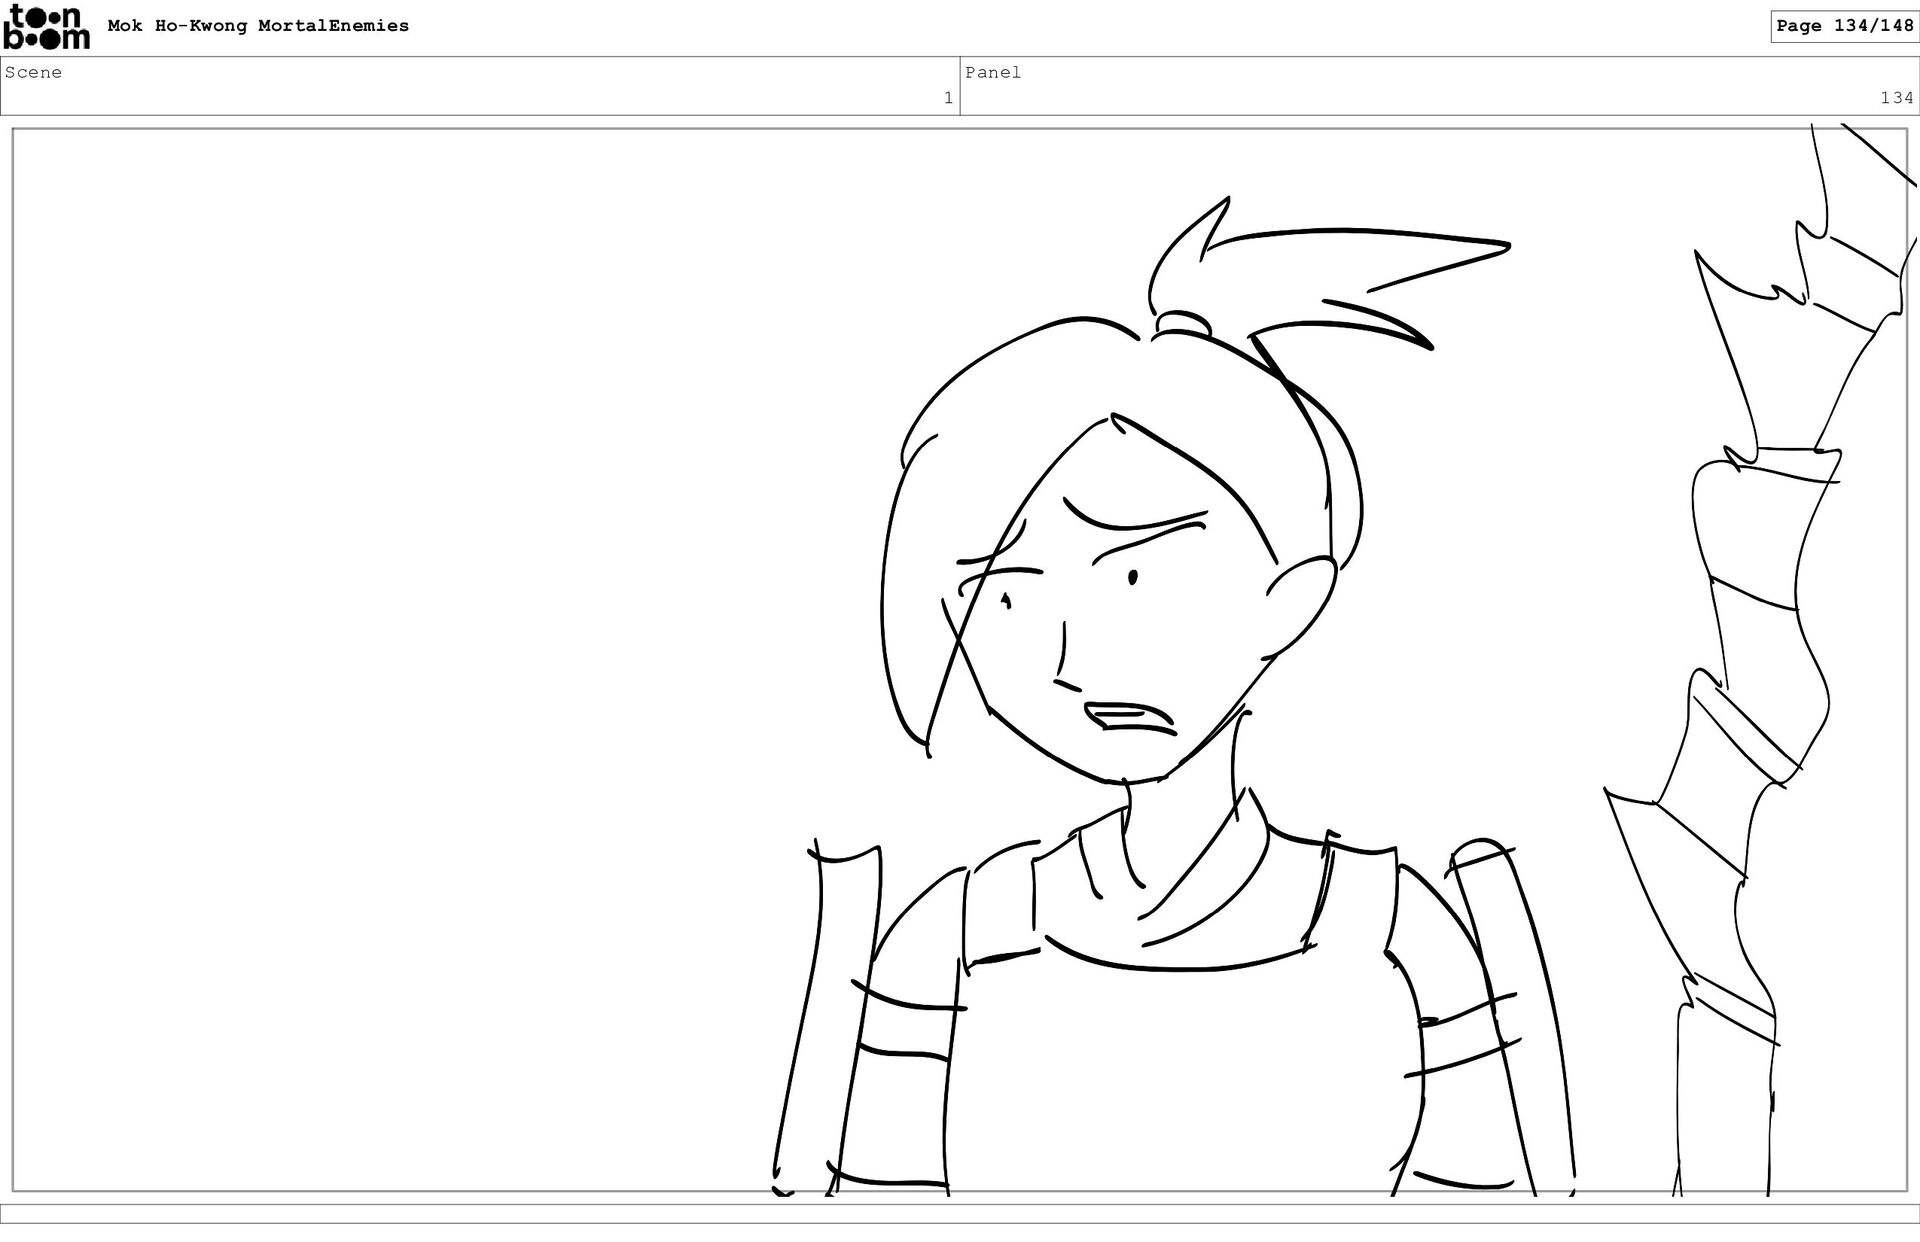Screen dimensions: 1920x1242
Task: Click the character's right eye dot
Action: point(1132,577)
